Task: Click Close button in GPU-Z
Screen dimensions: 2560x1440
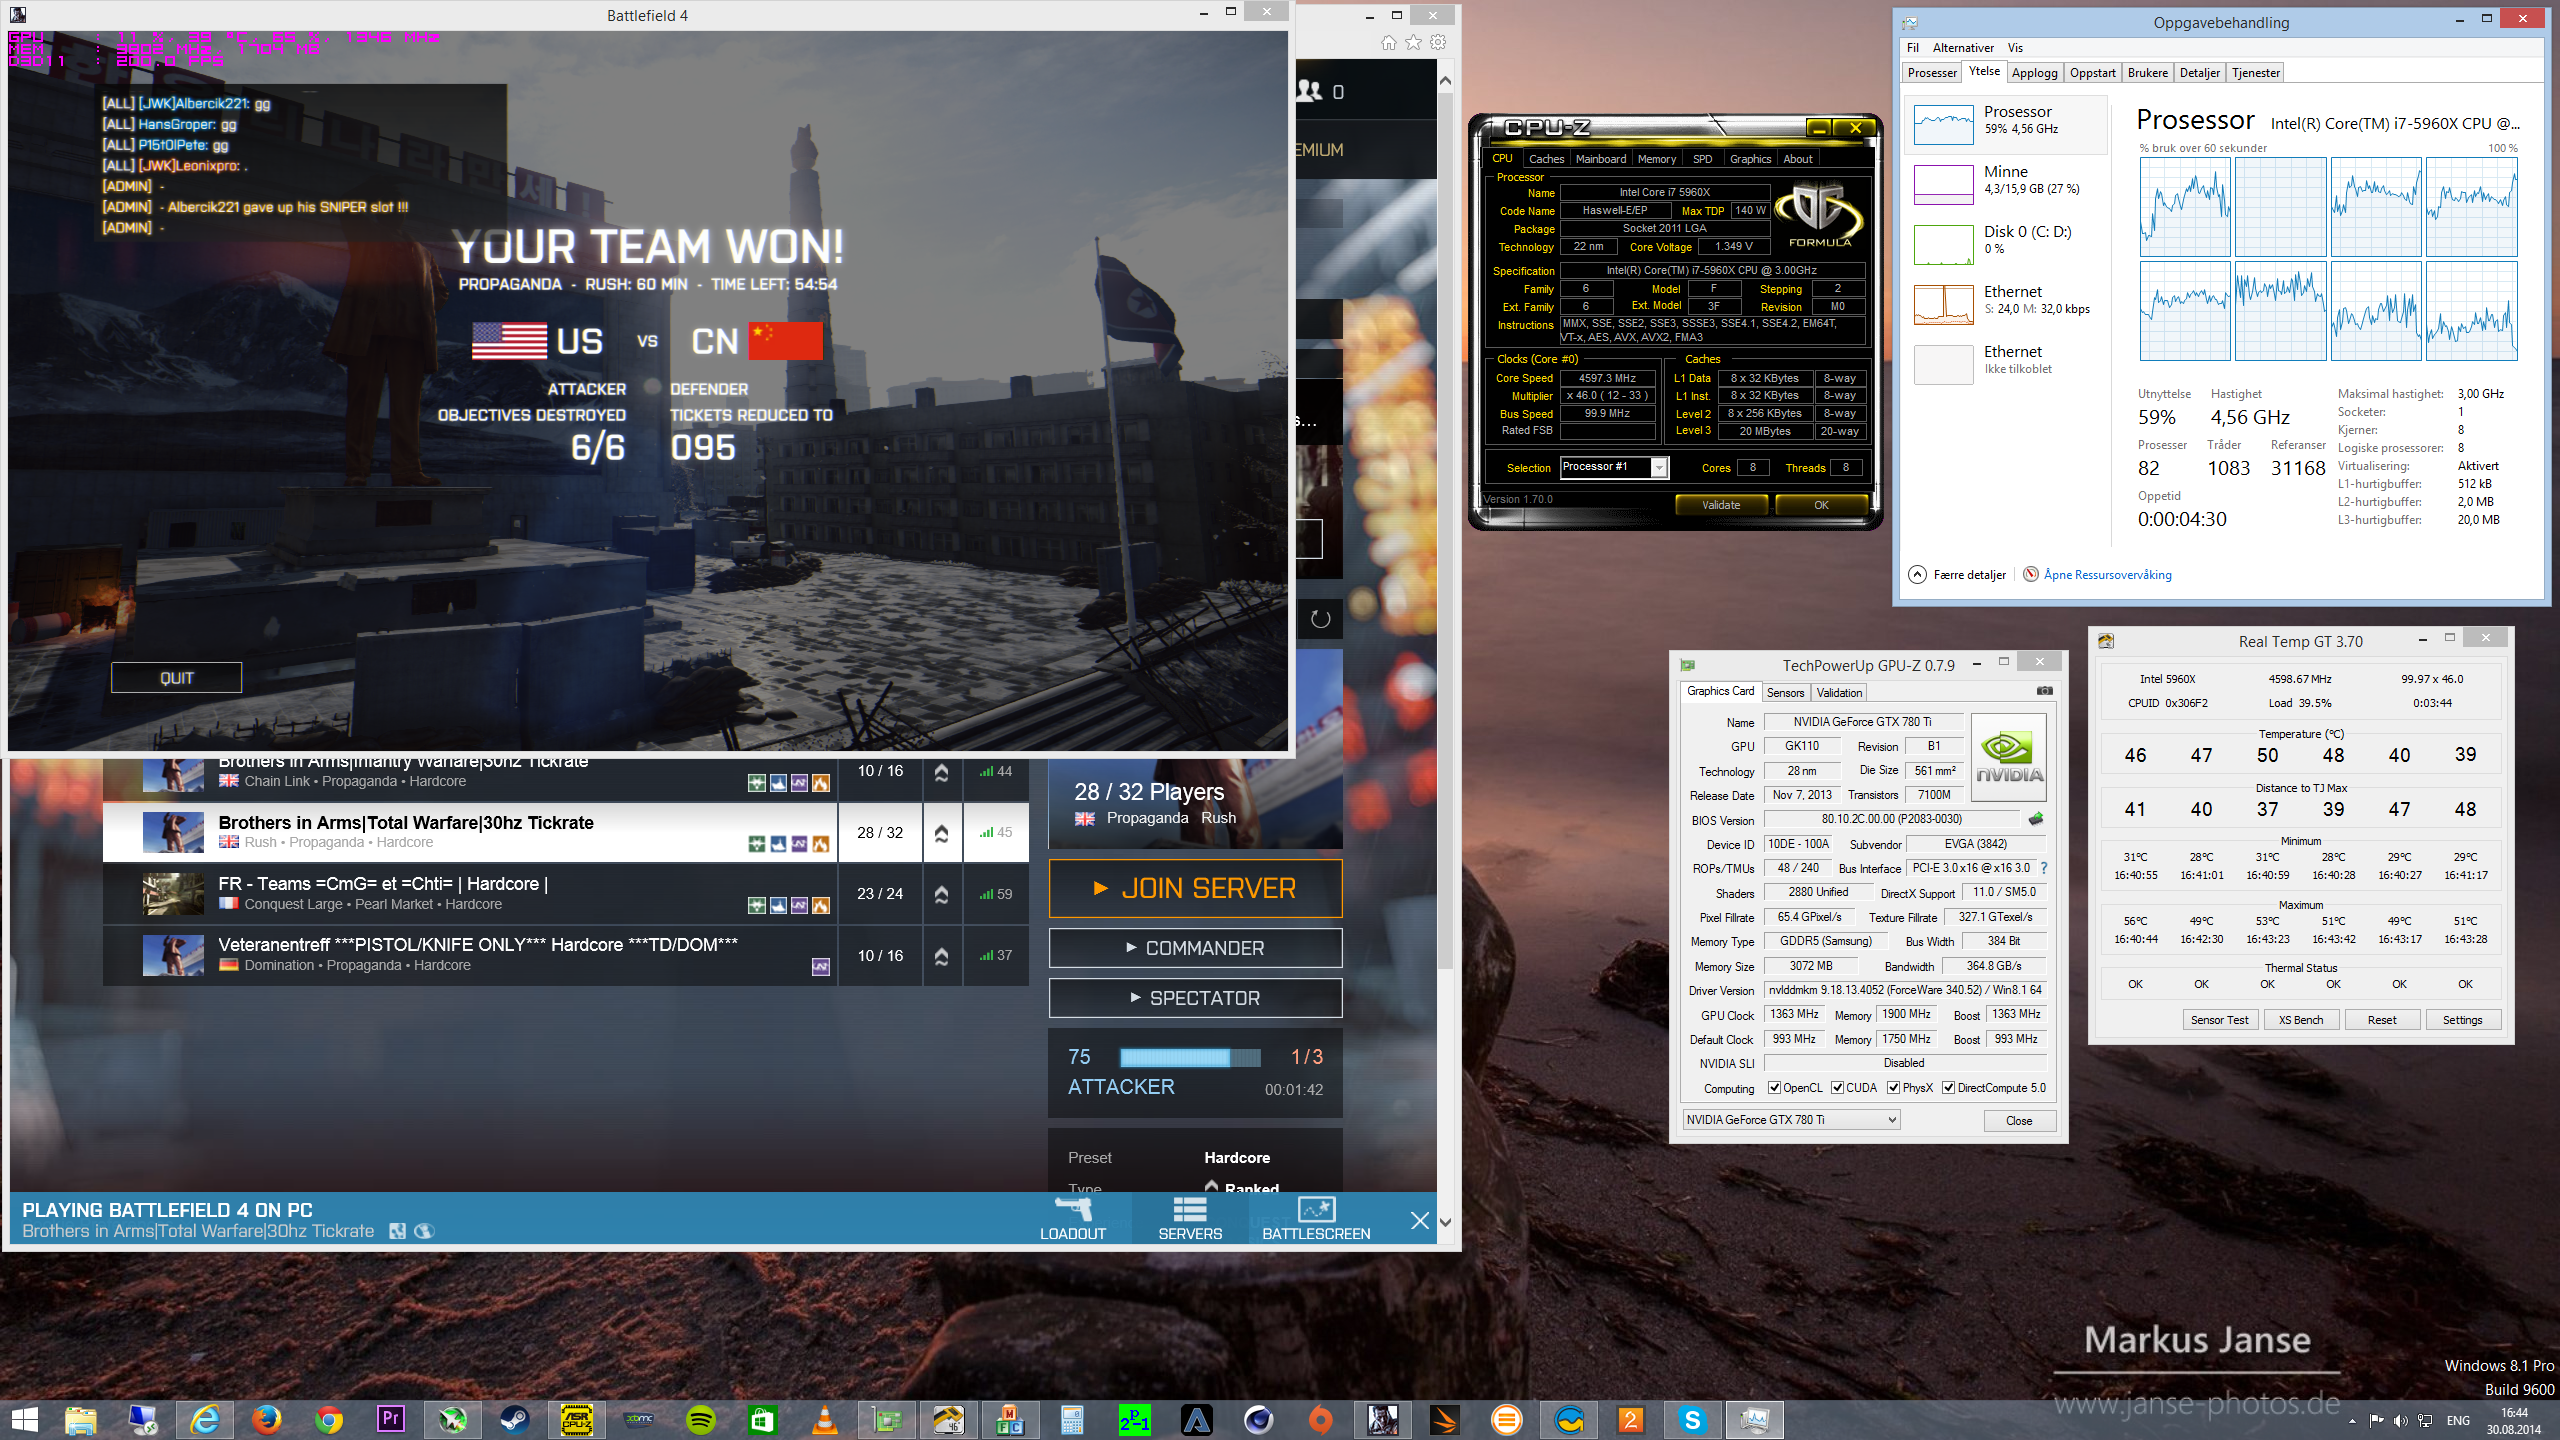Action: (x=2019, y=1120)
